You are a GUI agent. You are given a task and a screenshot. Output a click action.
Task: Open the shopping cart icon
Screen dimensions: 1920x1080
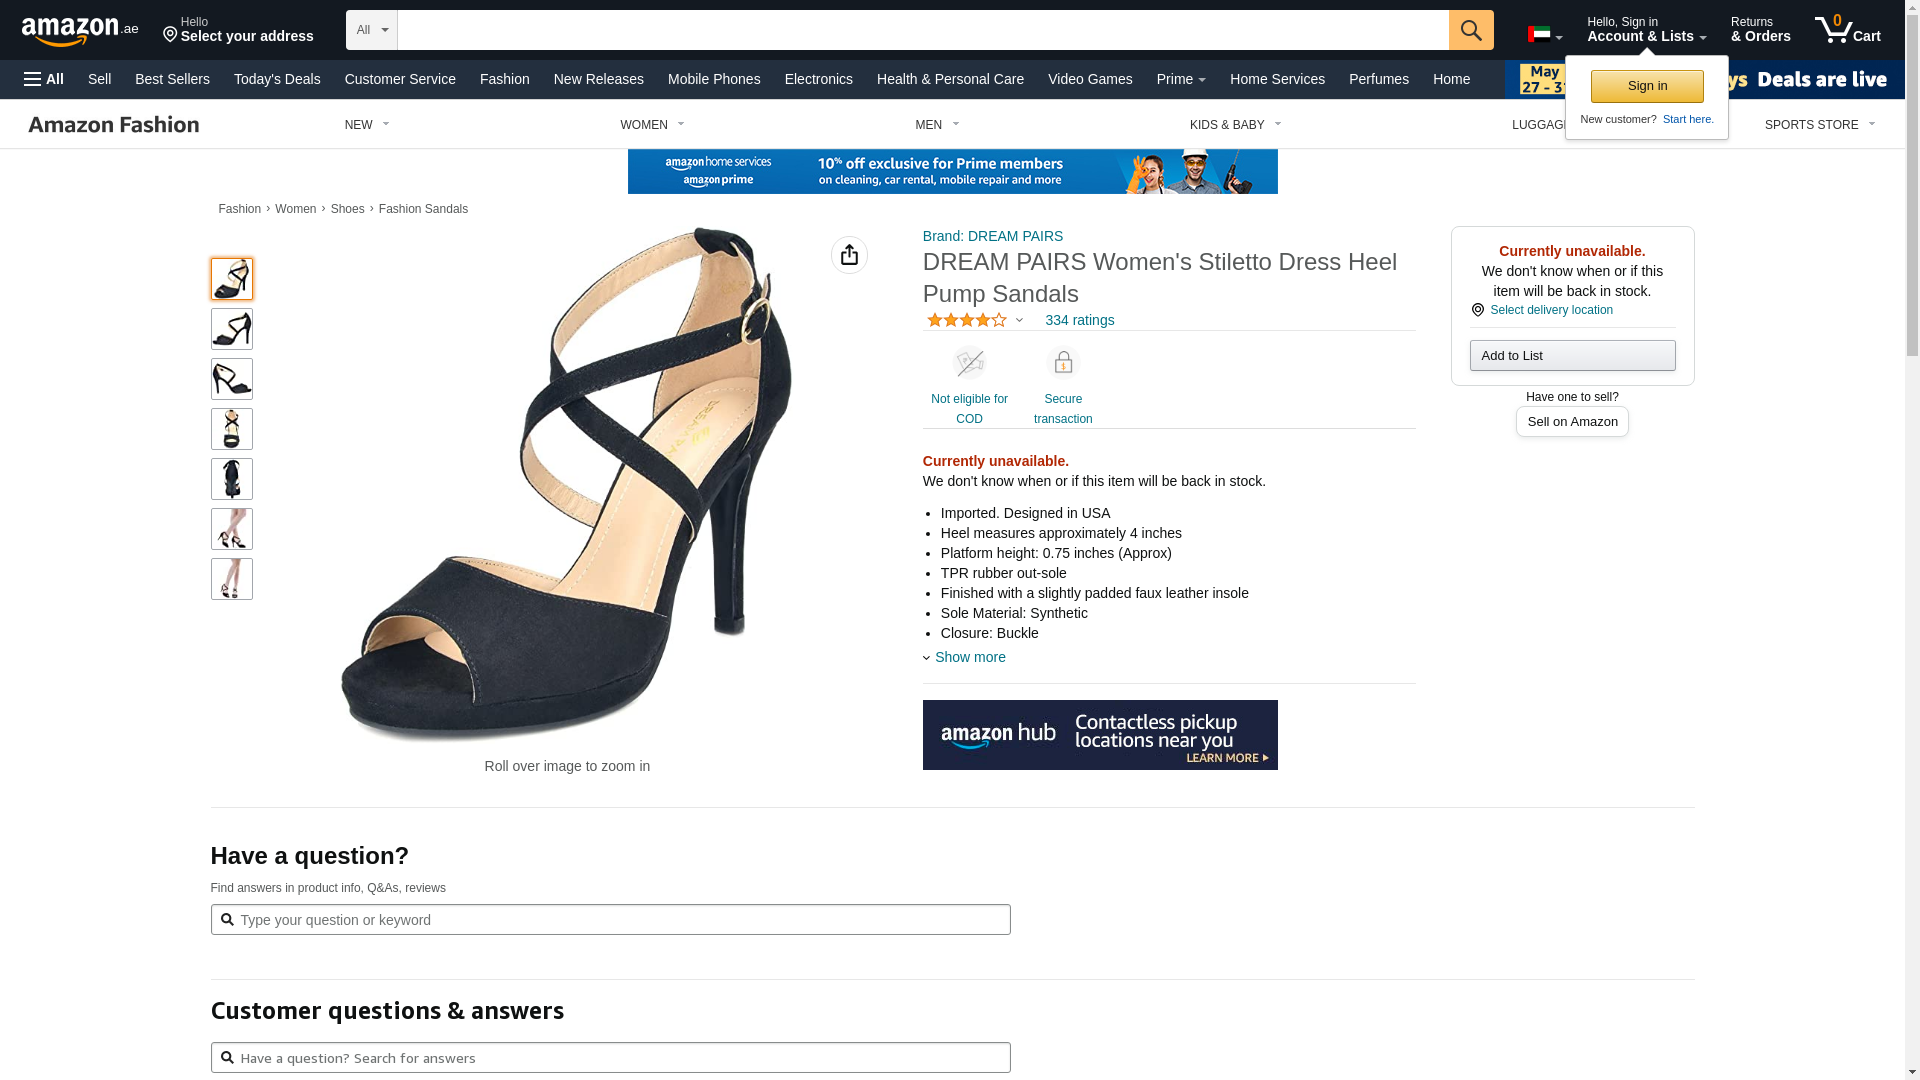coord(1846,30)
